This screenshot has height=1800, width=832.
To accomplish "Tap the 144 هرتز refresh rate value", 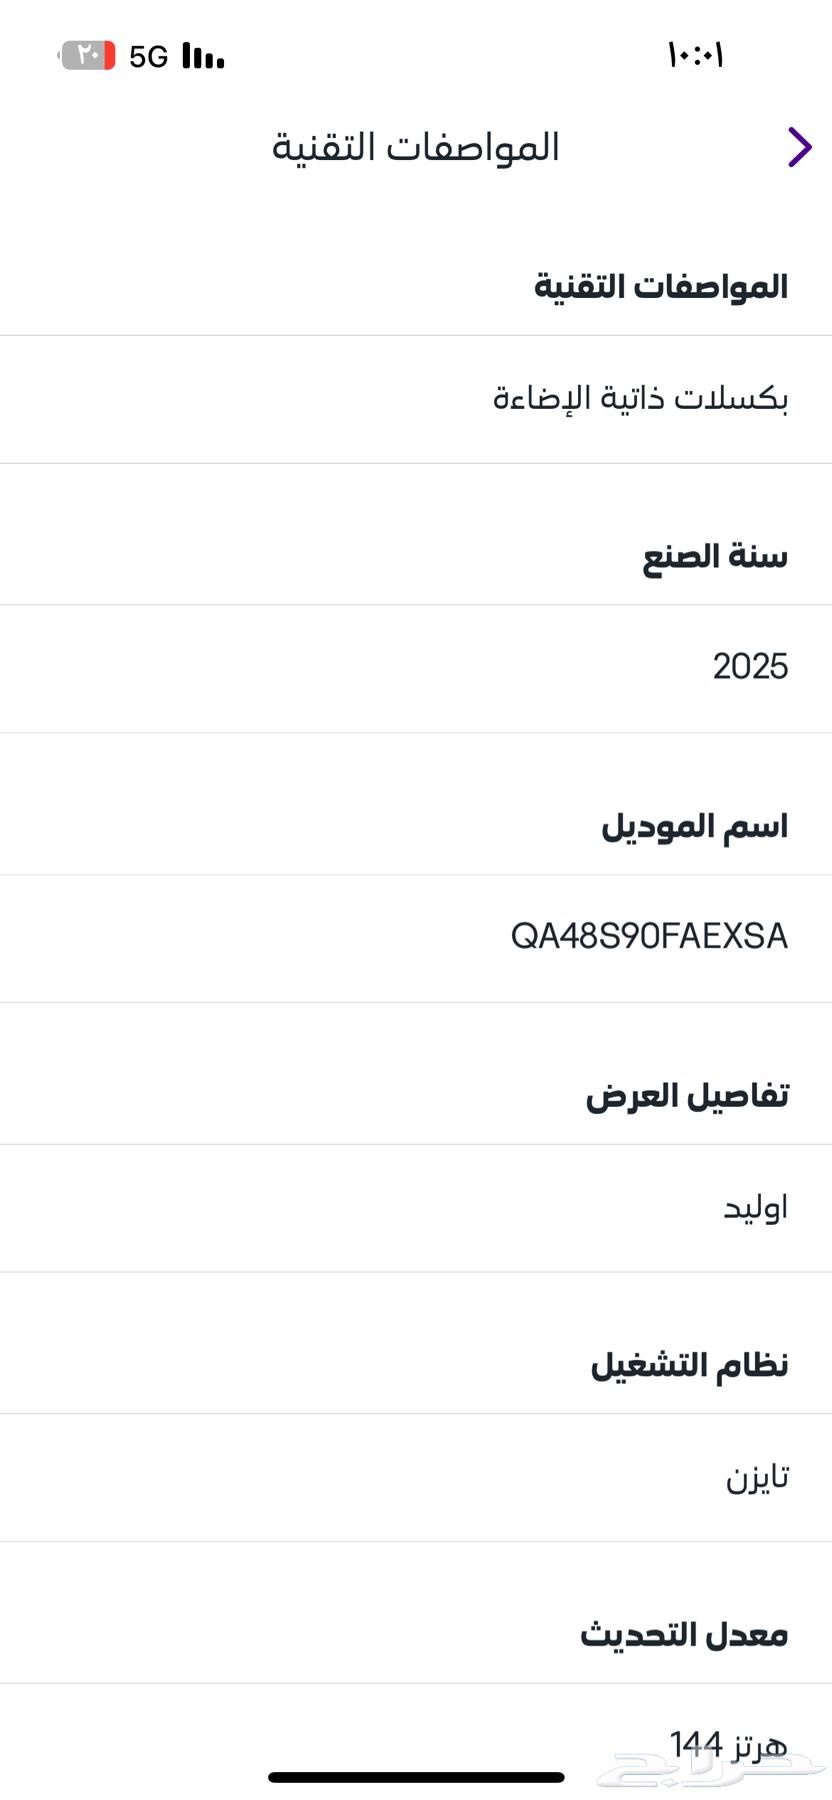I will 729,1745.
